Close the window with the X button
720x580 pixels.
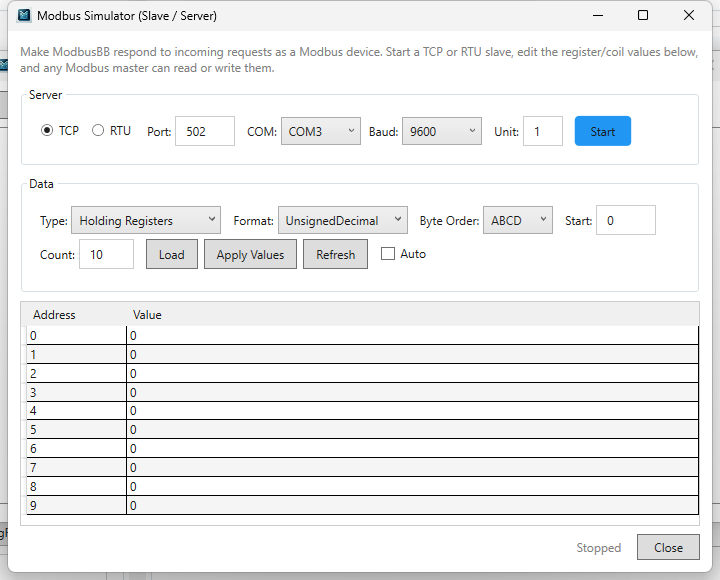pos(688,16)
